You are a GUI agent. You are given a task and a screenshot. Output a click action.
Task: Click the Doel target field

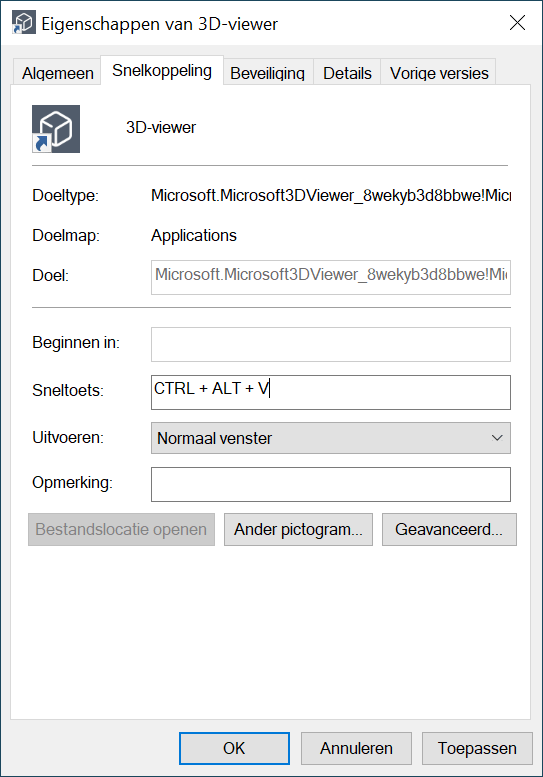pyautogui.click(x=330, y=278)
